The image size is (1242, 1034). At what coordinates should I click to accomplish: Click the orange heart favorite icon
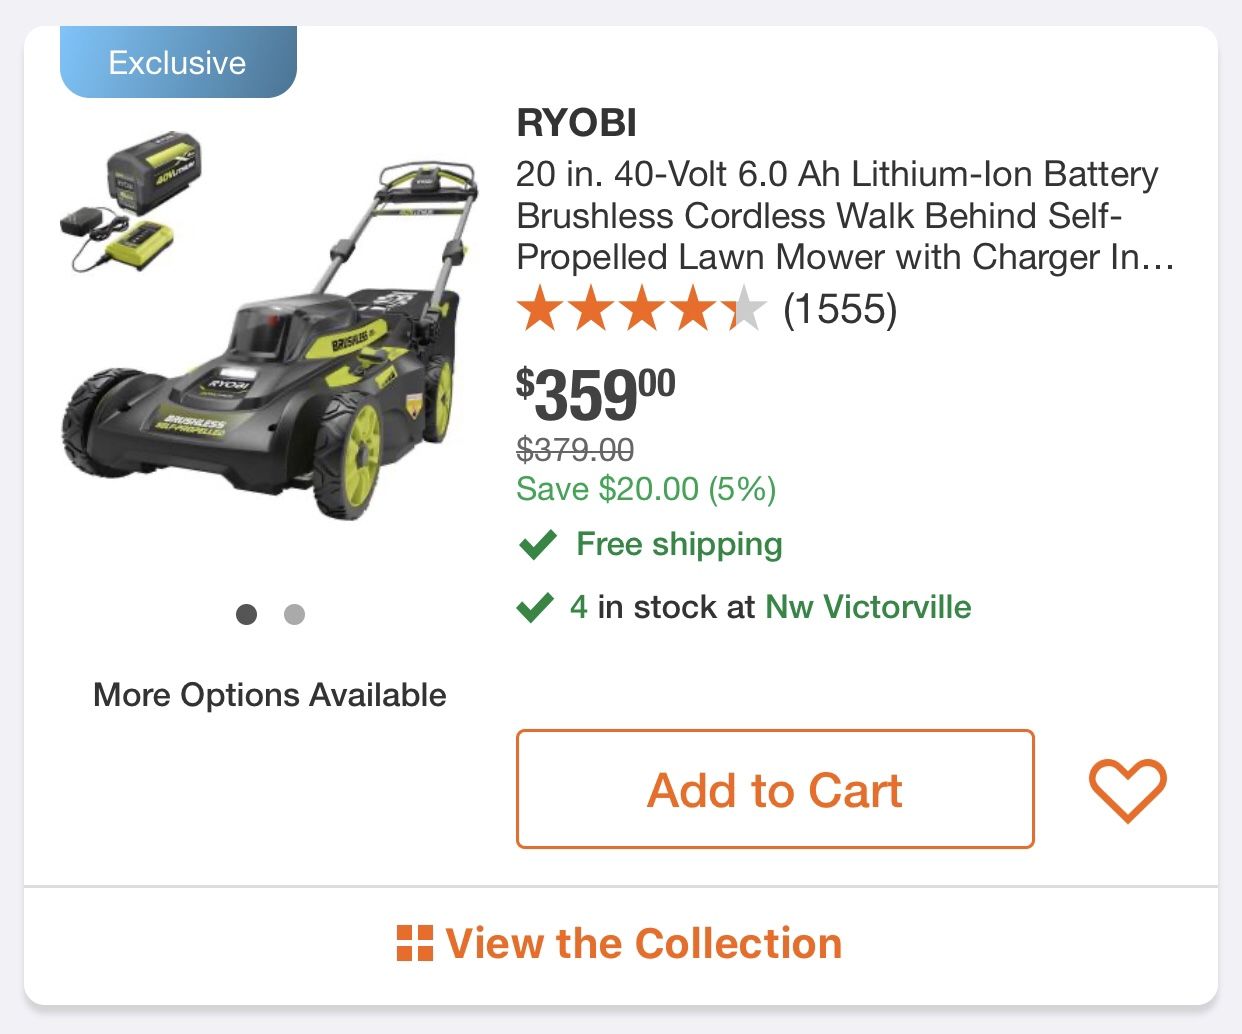1127,790
